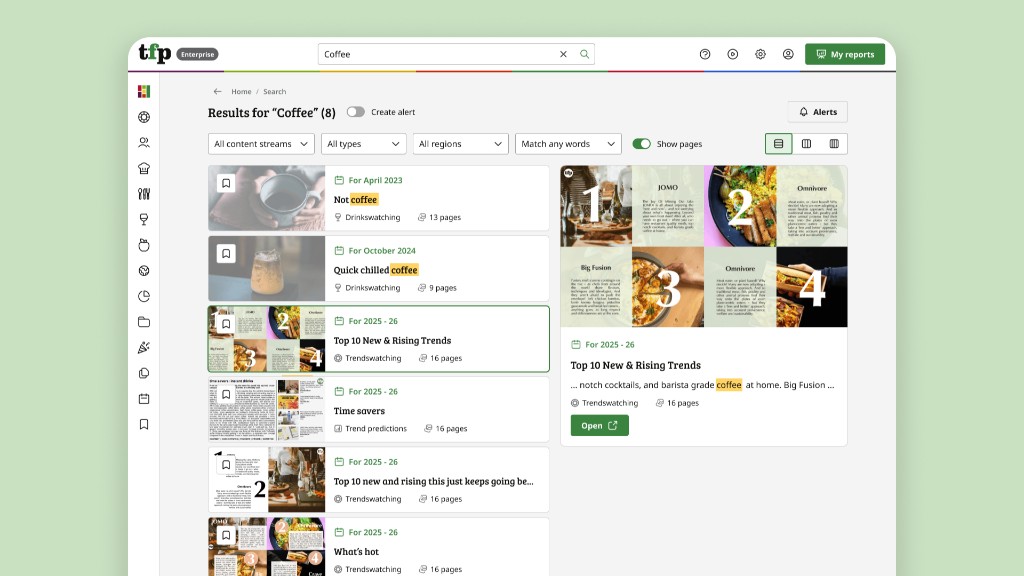
Task: Open the cutlery sidebar icon
Action: [x=144, y=194]
